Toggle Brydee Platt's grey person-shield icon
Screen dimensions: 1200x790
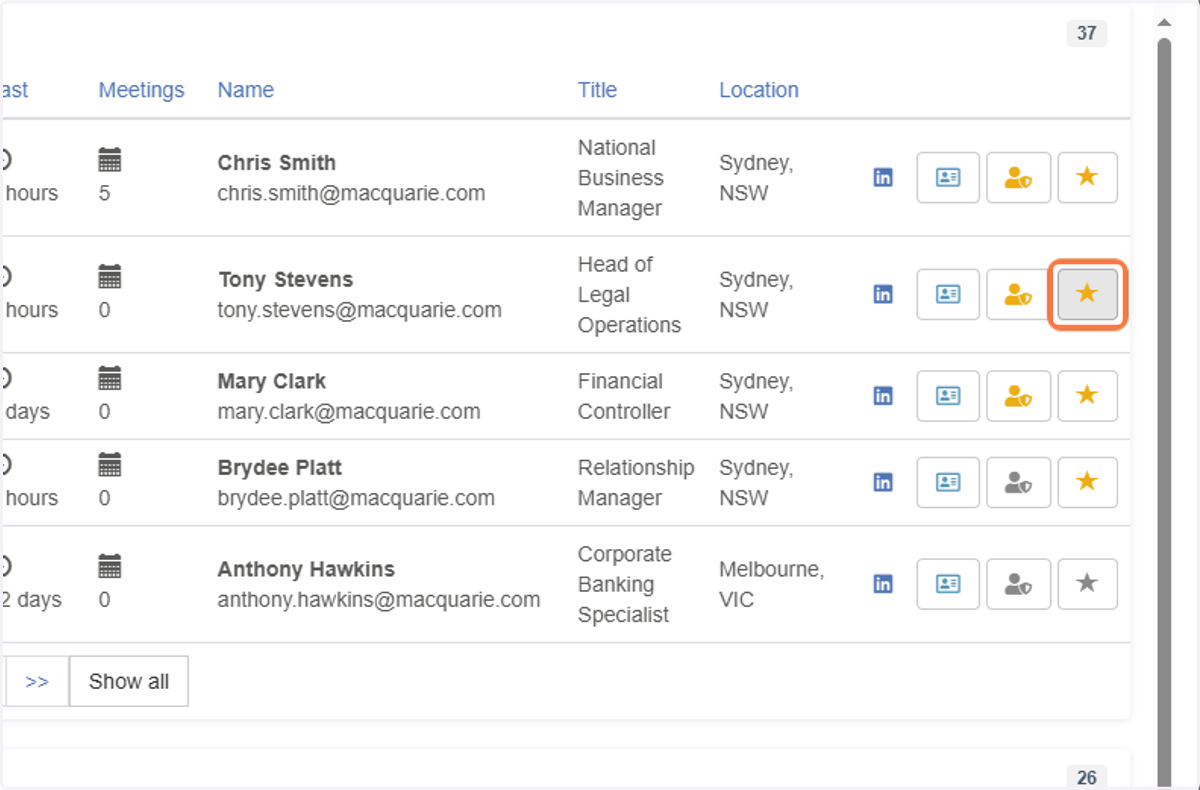click(1018, 482)
